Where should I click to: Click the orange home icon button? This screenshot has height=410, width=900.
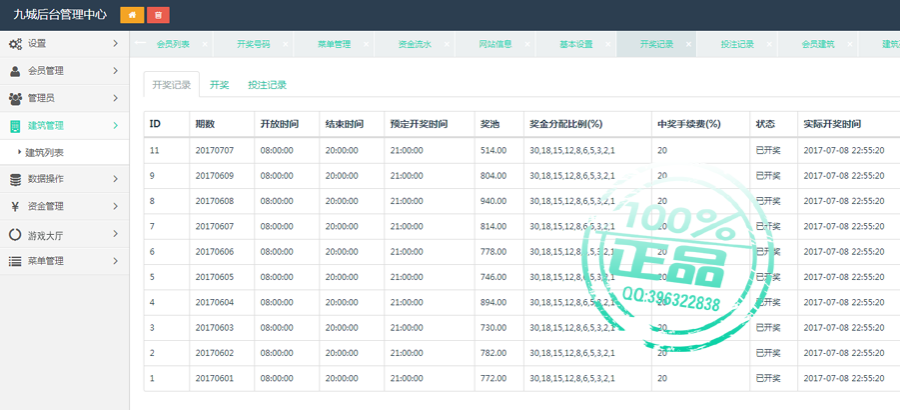[x=132, y=15]
